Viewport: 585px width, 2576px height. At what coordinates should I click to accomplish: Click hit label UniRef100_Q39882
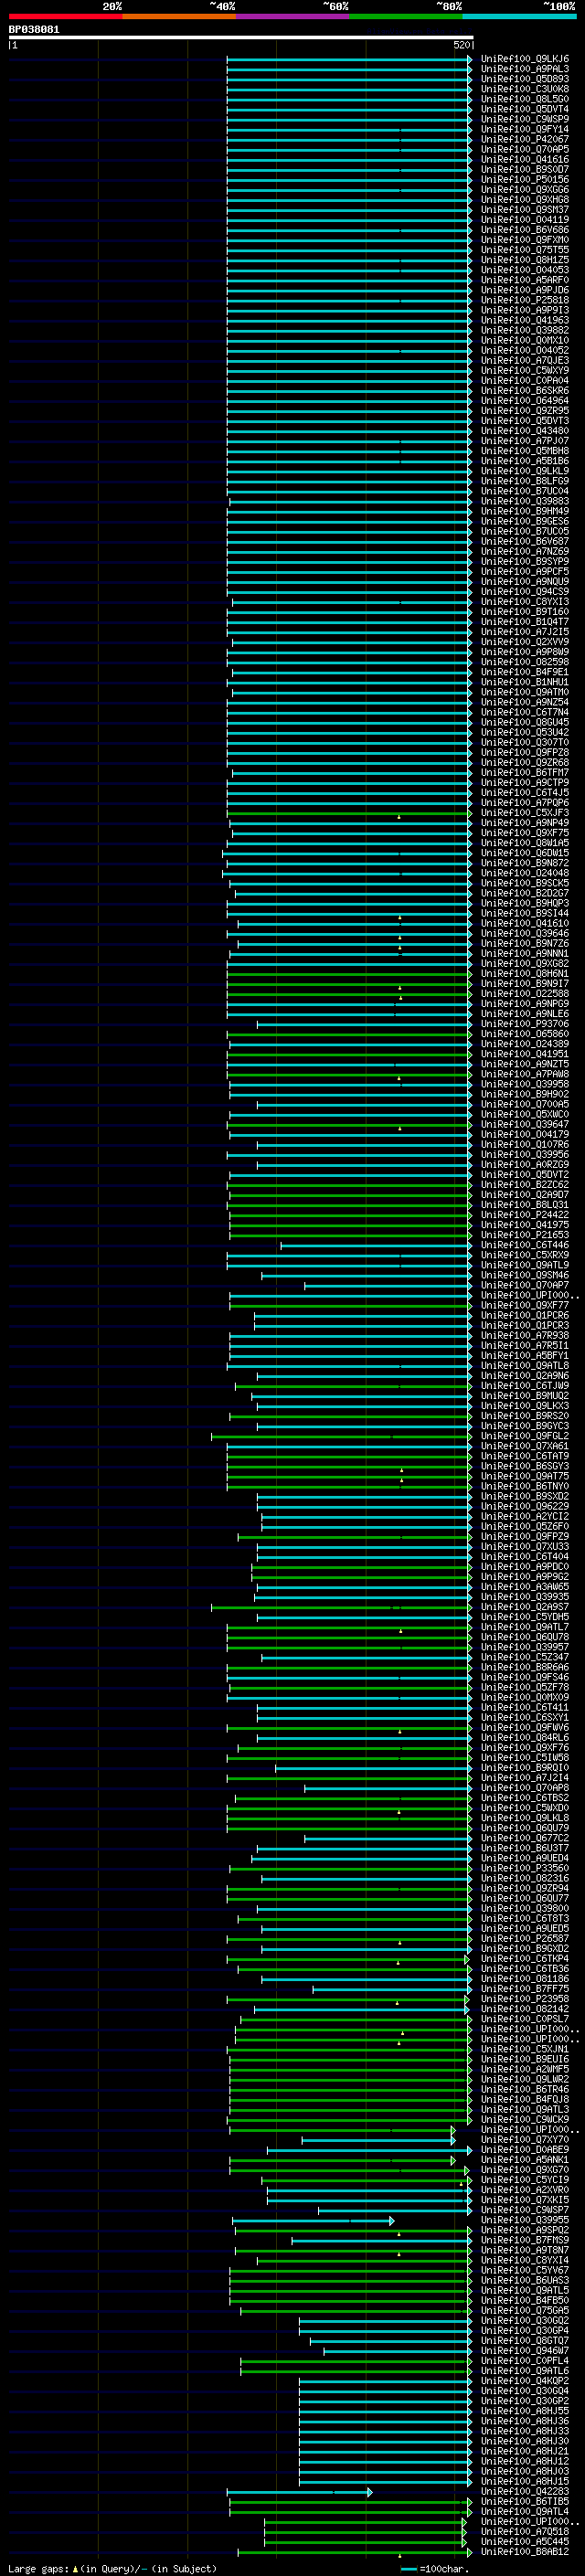pyautogui.click(x=525, y=330)
